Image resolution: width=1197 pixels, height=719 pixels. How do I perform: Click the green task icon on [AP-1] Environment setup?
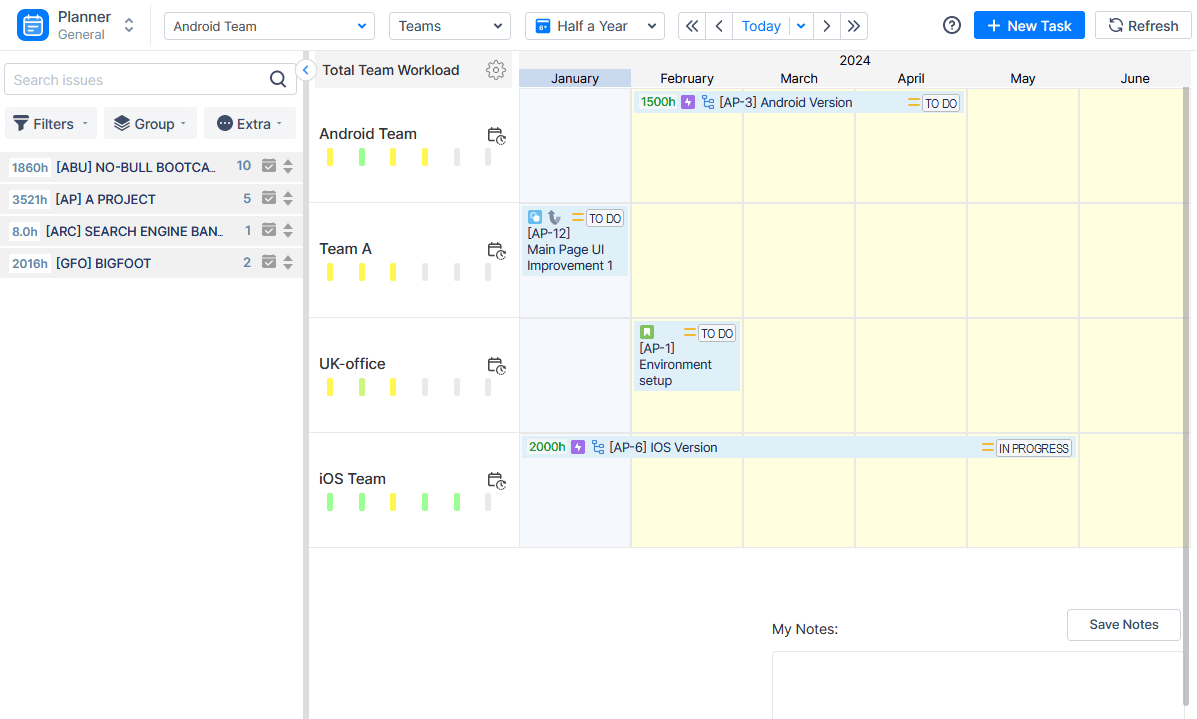tap(647, 331)
